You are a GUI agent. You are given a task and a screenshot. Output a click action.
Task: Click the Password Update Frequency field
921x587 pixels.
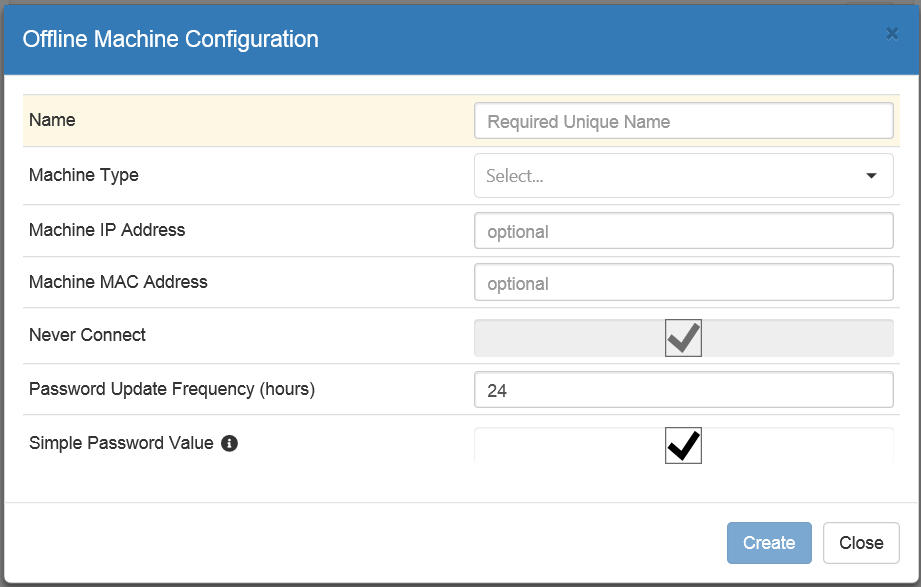tap(684, 390)
